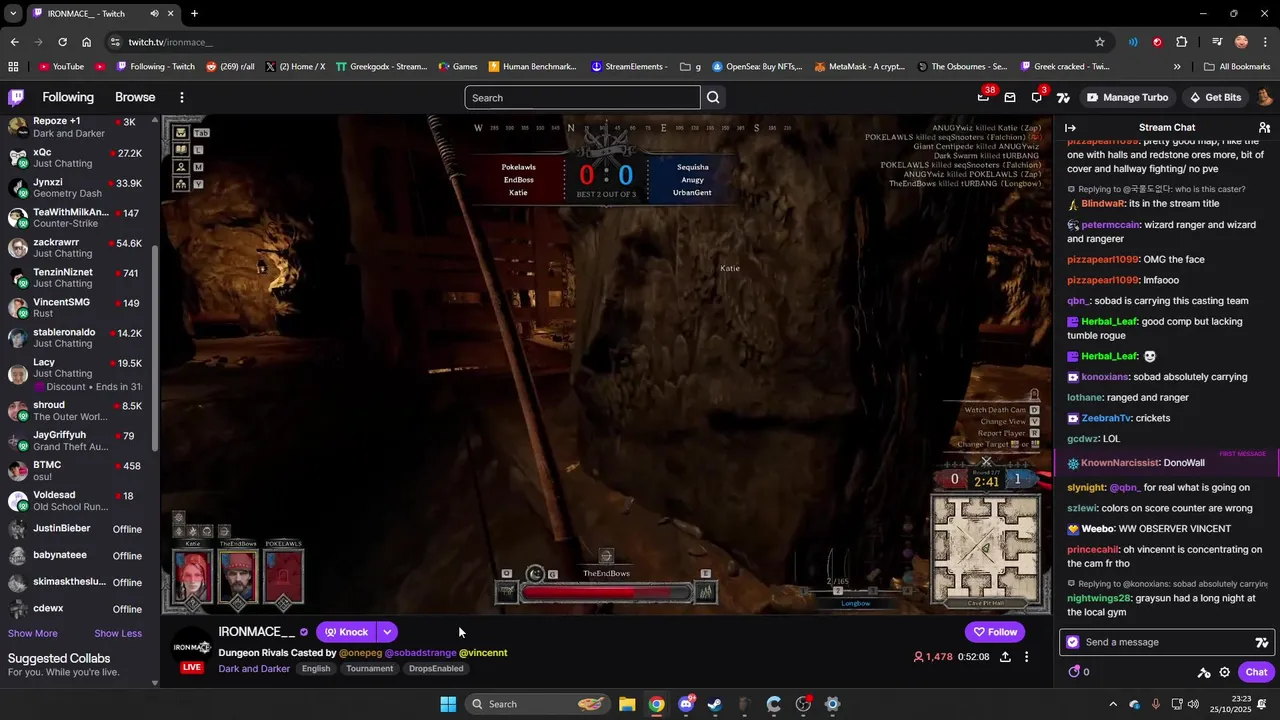Open the Whispers icon with 3 badge
1280x720 pixels.
pos(1037,97)
